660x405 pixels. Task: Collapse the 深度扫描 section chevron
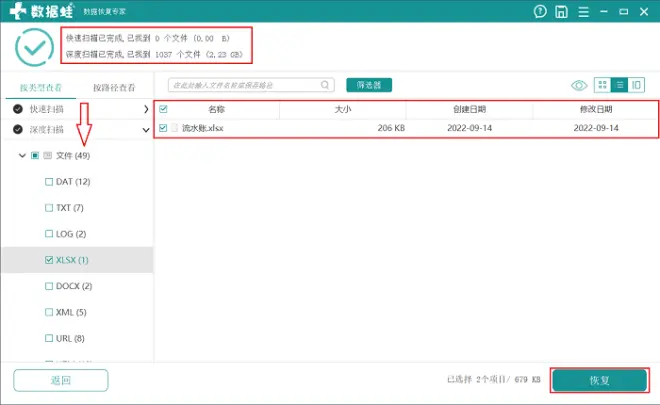coord(146,130)
